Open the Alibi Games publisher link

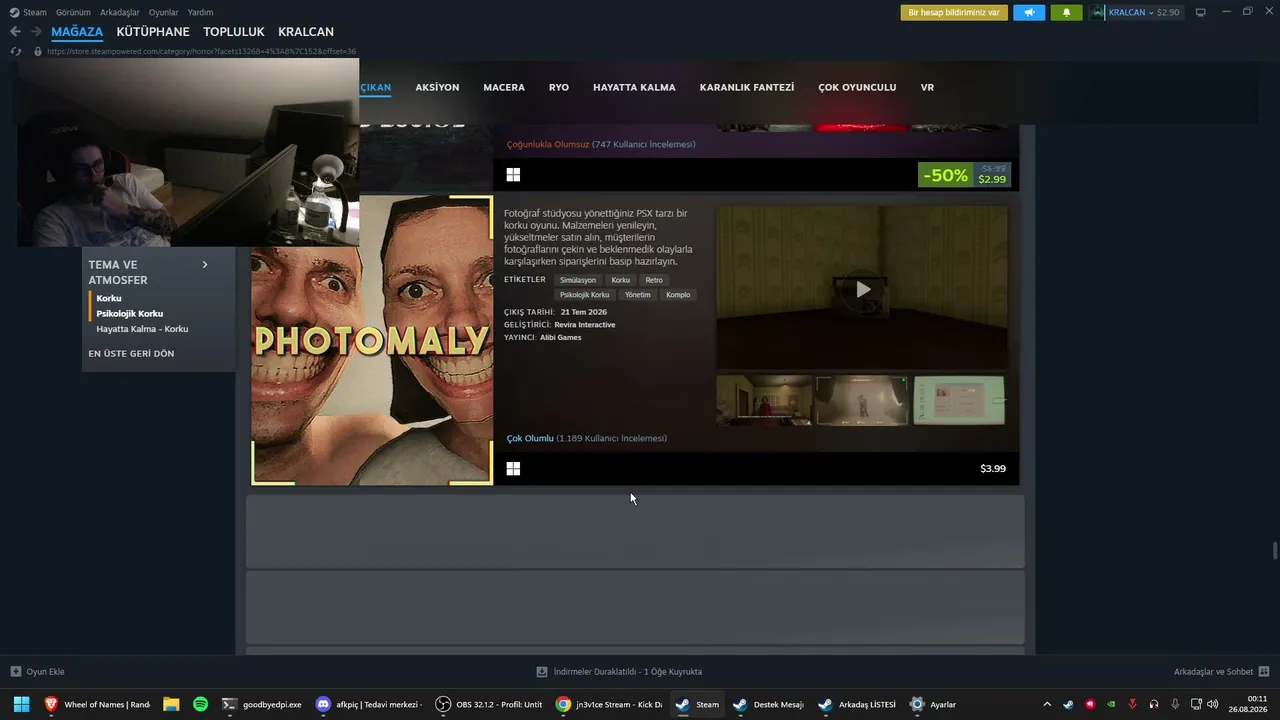coord(560,337)
